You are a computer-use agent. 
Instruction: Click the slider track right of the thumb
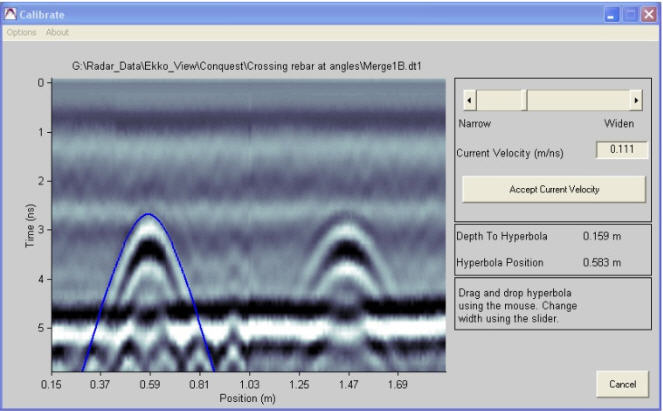click(x=578, y=100)
